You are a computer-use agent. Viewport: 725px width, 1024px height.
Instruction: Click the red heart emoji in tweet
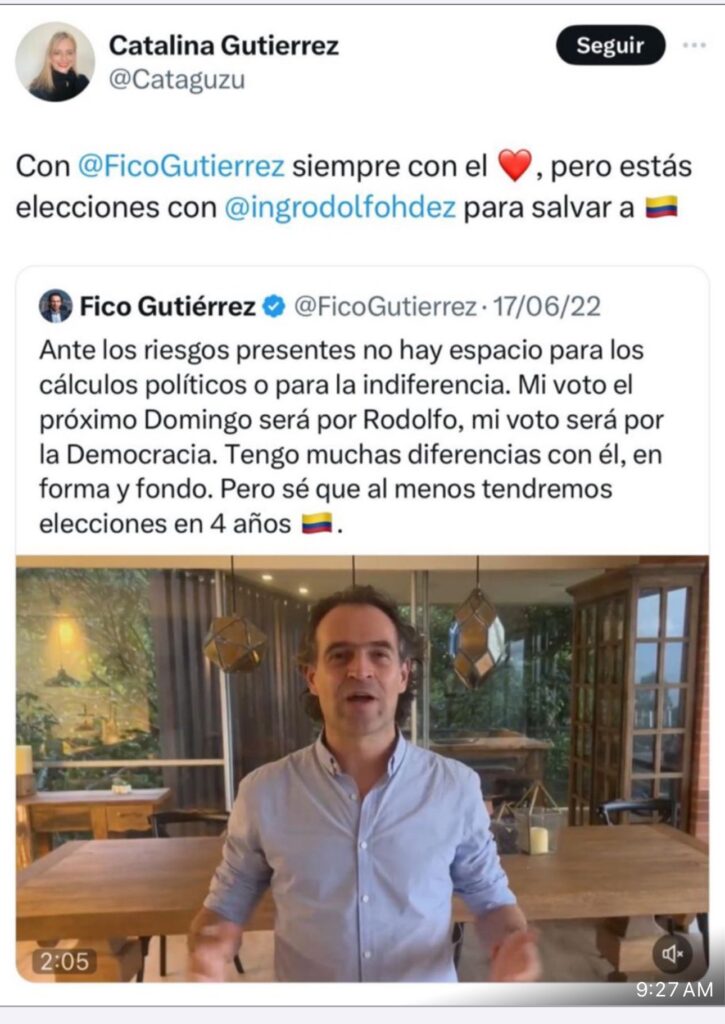tap(515, 166)
